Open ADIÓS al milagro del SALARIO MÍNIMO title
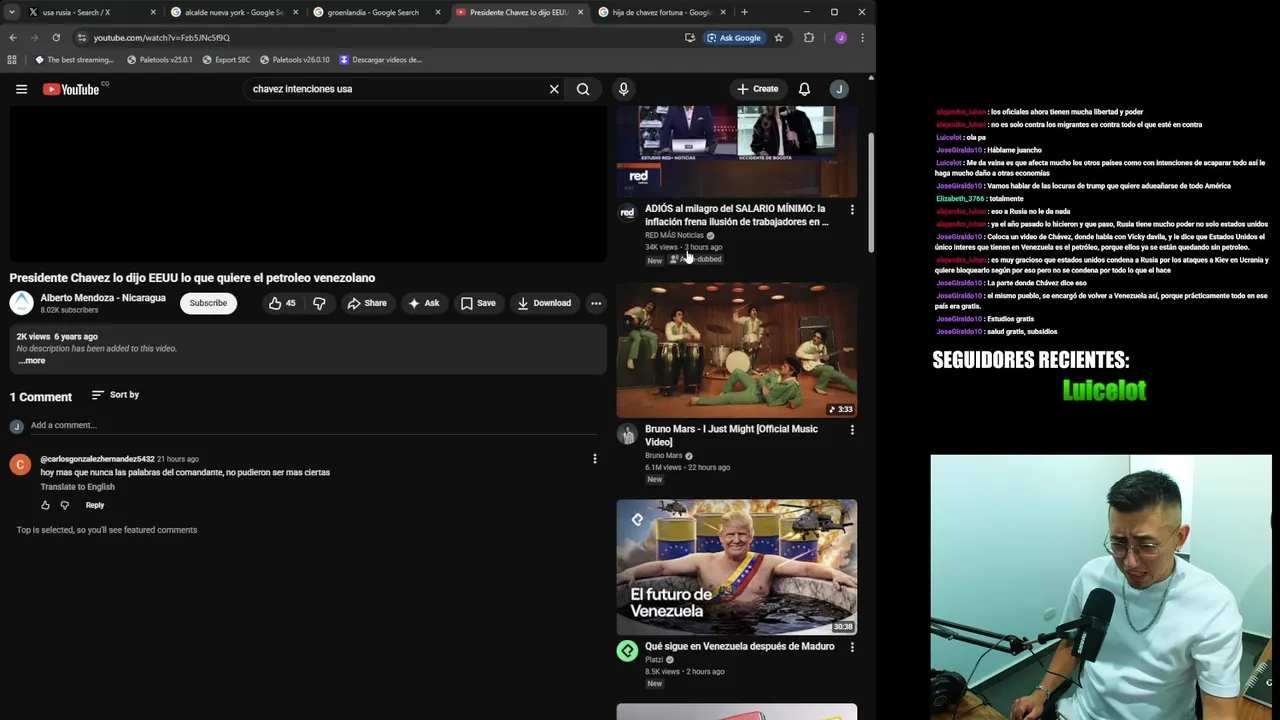The height and width of the screenshot is (720, 1280). coord(736,215)
